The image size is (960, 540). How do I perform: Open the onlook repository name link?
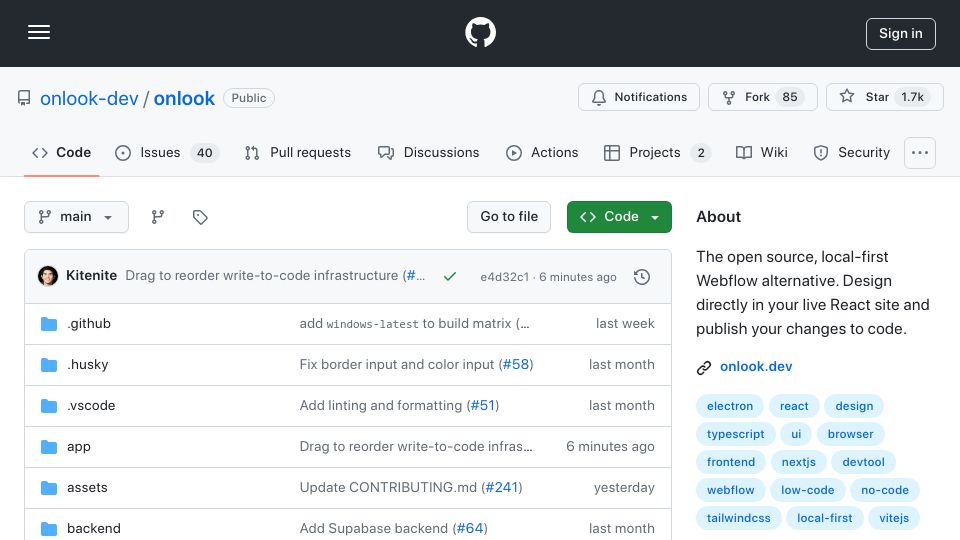(184, 98)
